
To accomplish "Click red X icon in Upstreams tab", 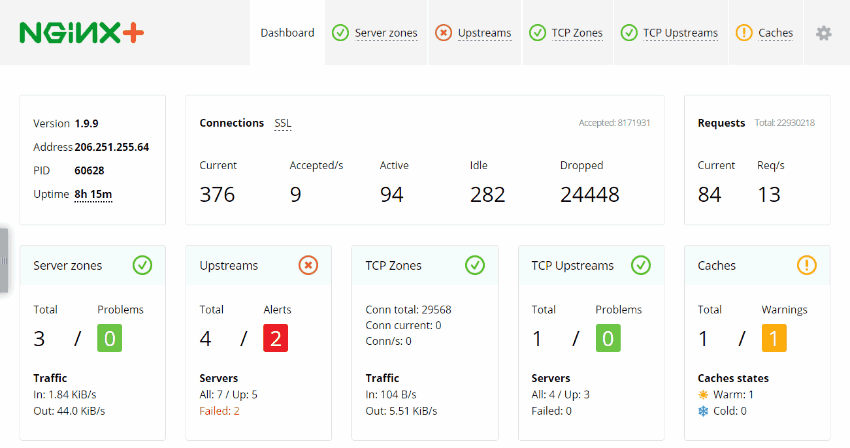I will pos(443,33).
